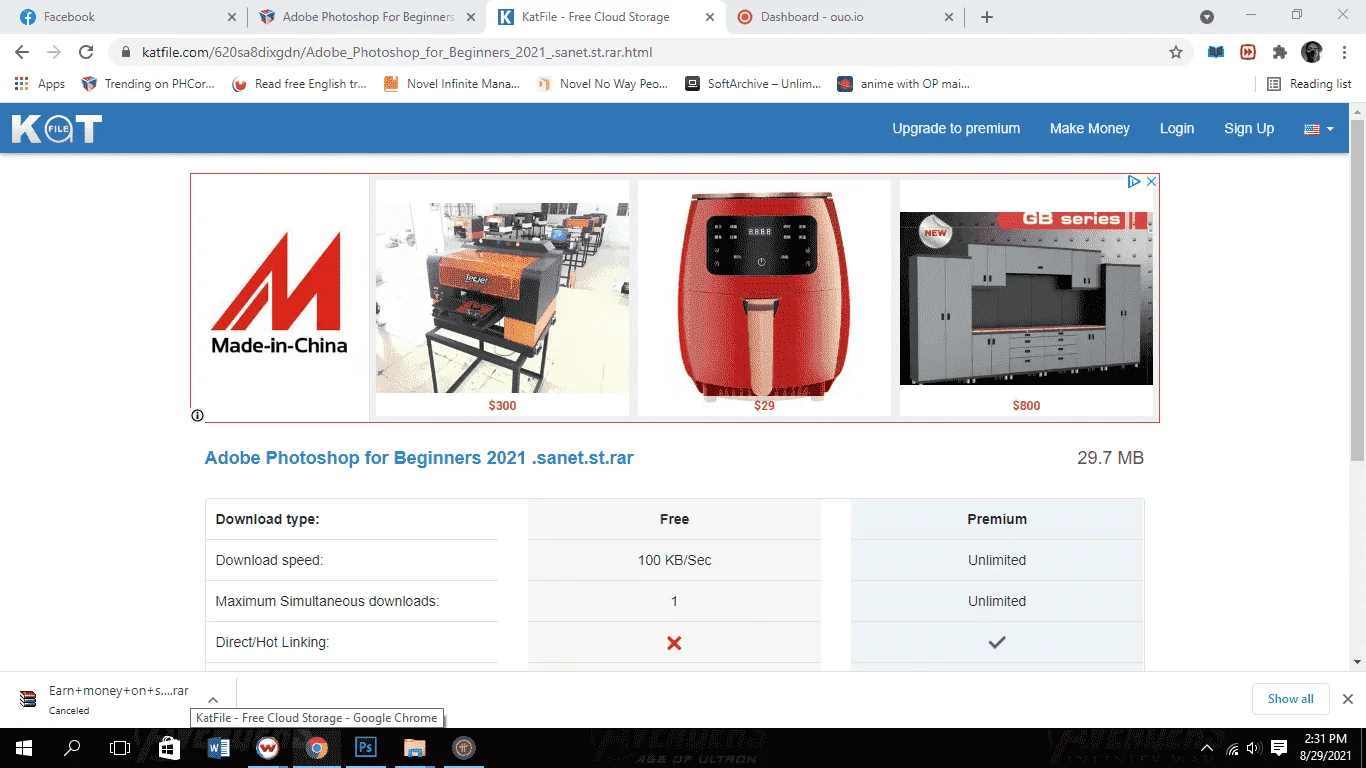The width and height of the screenshot is (1366, 768).
Task: Switch to the Dashboard - ouo.io tab
Action: coord(846,17)
